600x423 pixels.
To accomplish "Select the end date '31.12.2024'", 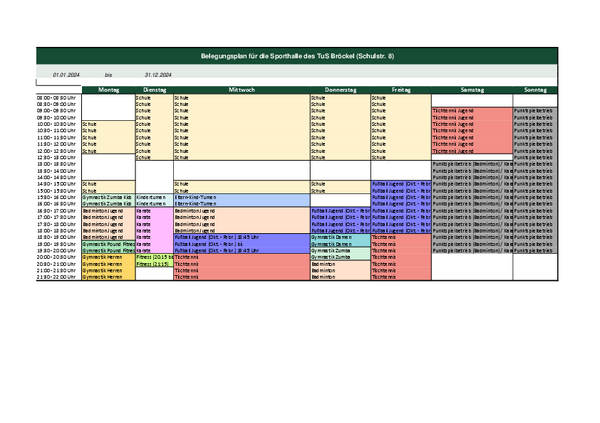I will (x=158, y=75).
